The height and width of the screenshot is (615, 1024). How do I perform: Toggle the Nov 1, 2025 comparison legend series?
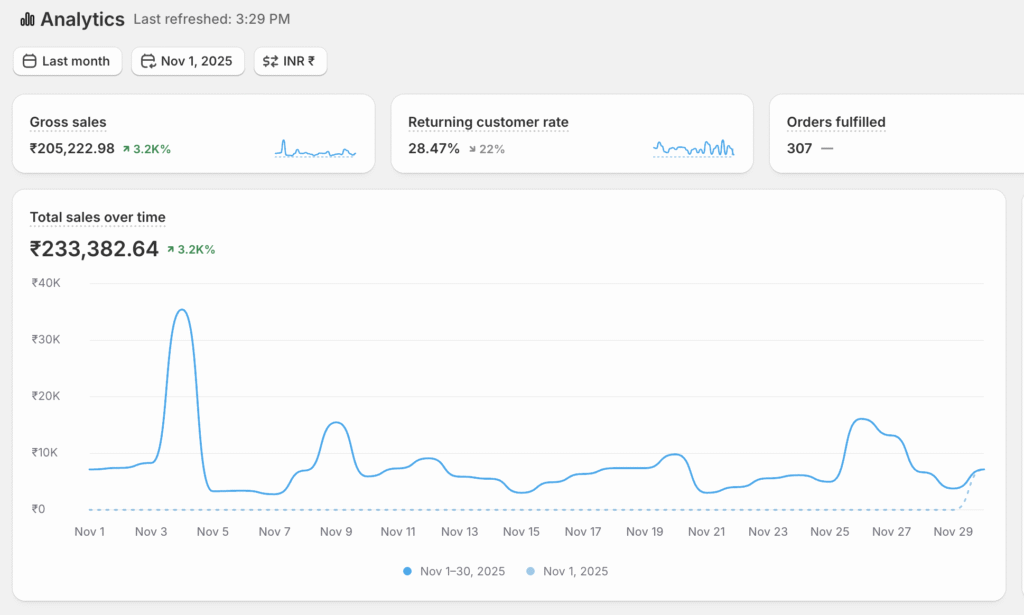tap(568, 571)
